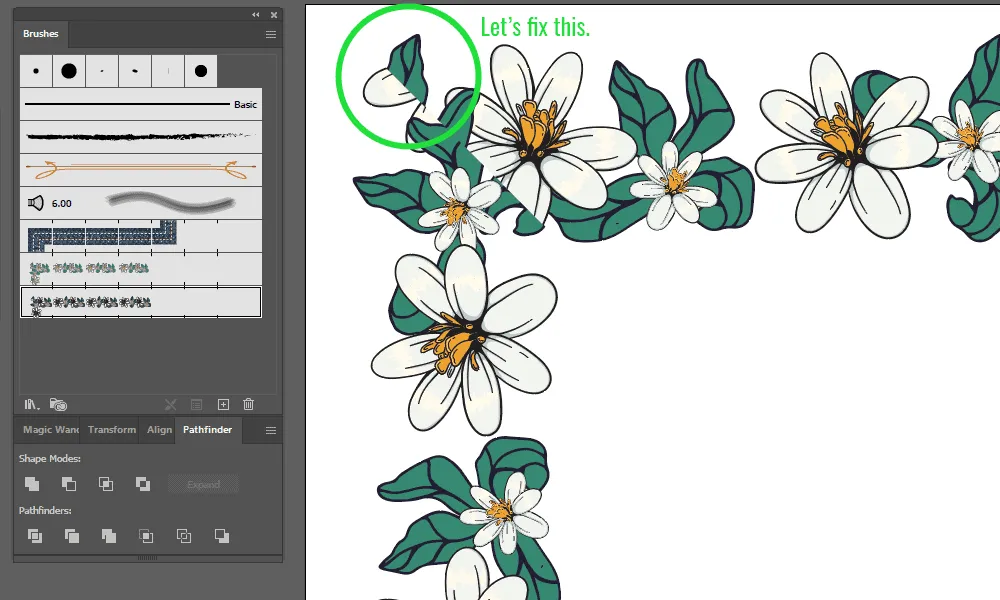Viewport: 1000px width, 600px height.
Task: Select the faint thin vertical brush
Action: 168,71
